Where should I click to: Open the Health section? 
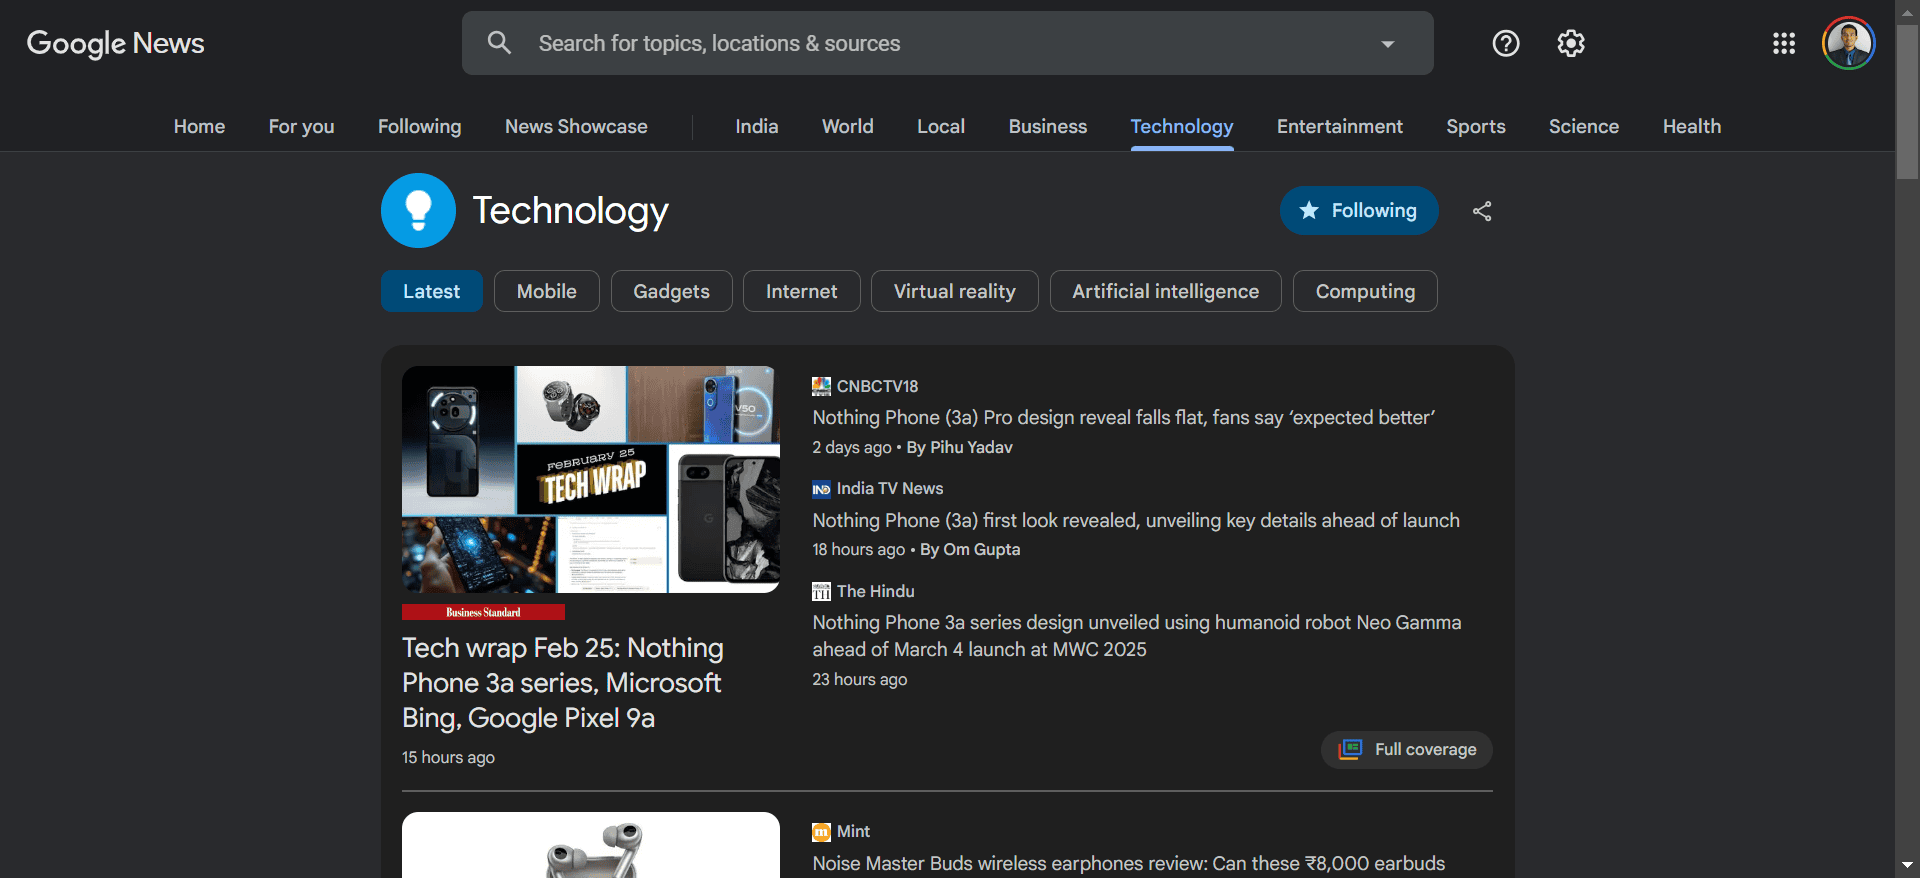pyautogui.click(x=1691, y=126)
